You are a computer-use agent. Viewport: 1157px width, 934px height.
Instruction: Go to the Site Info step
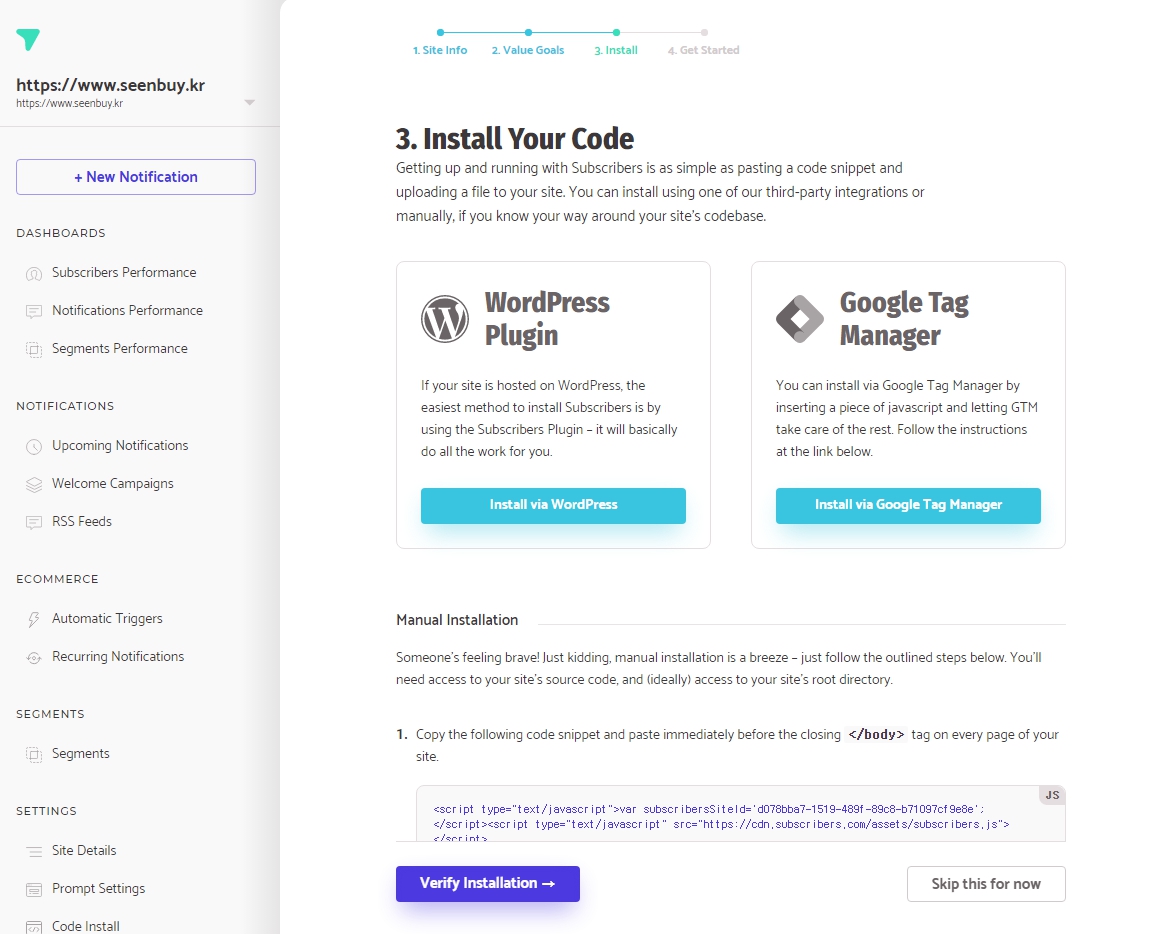pyautogui.click(x=440, y=50)
